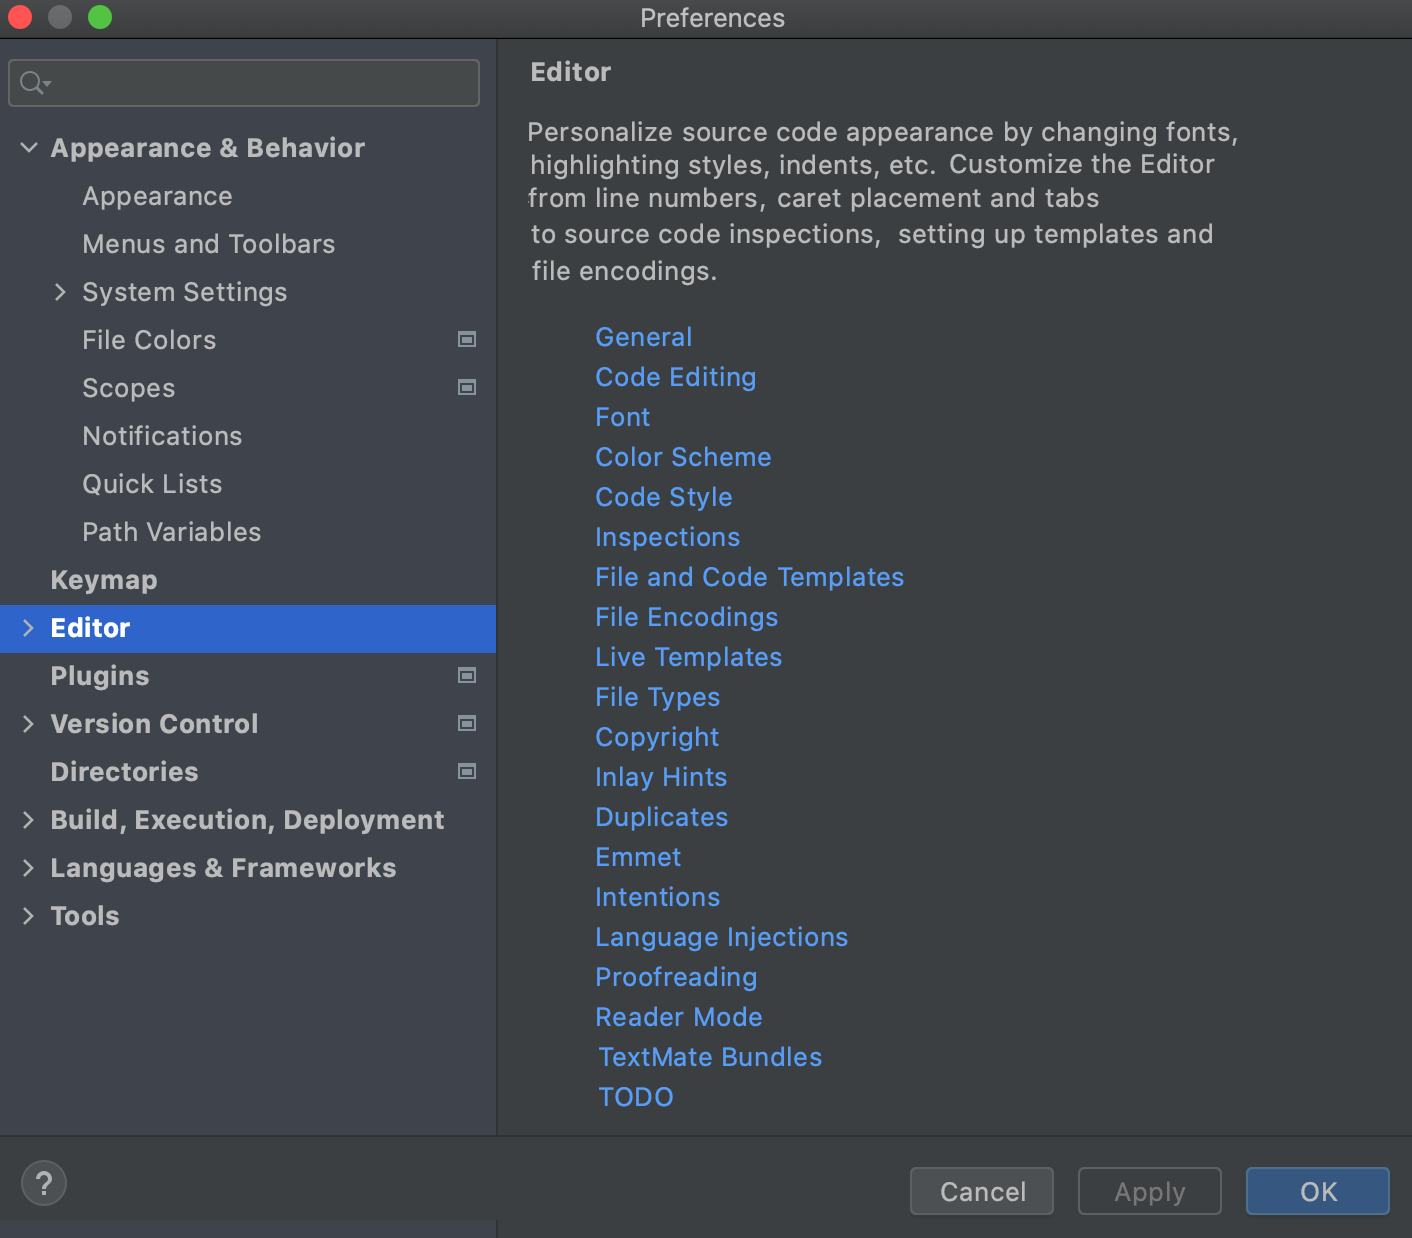
Task: Select the Notifications settings page
Action: tap(162, 436)
